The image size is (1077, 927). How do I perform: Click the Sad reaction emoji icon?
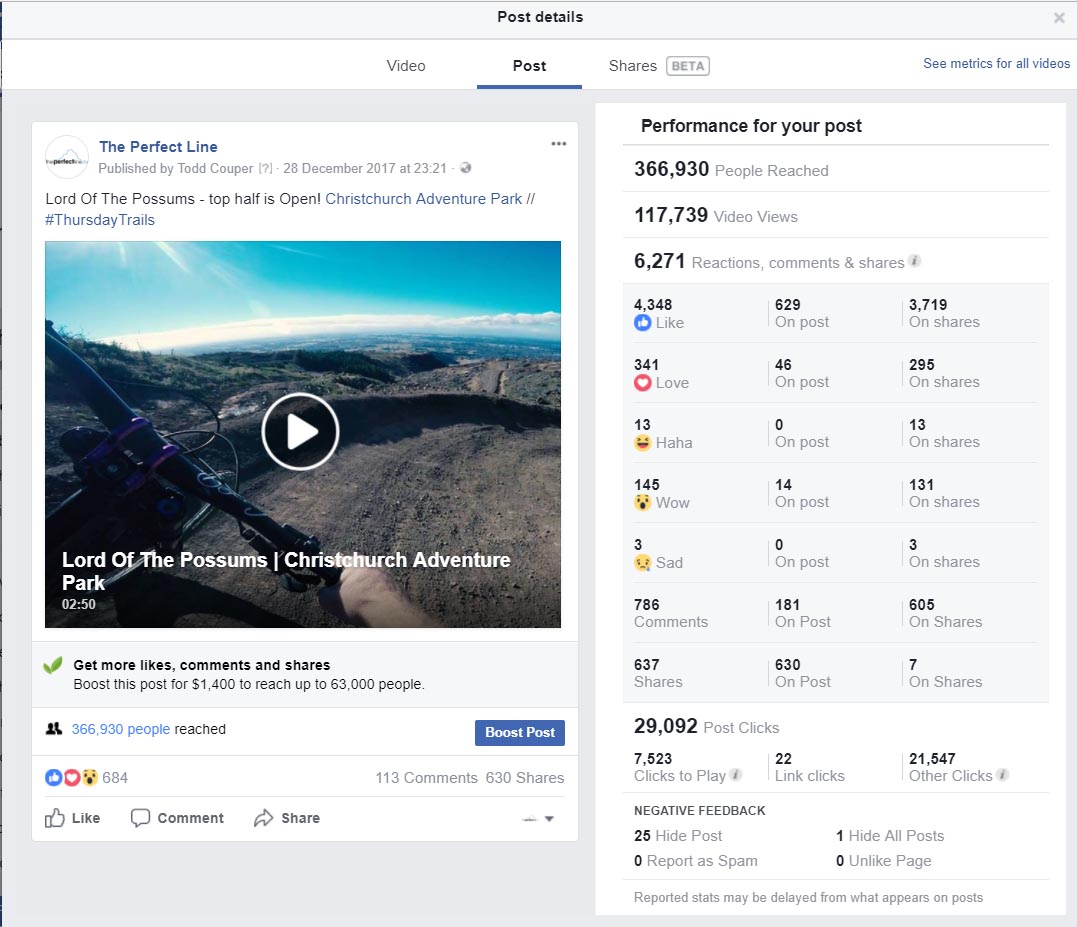642,563
